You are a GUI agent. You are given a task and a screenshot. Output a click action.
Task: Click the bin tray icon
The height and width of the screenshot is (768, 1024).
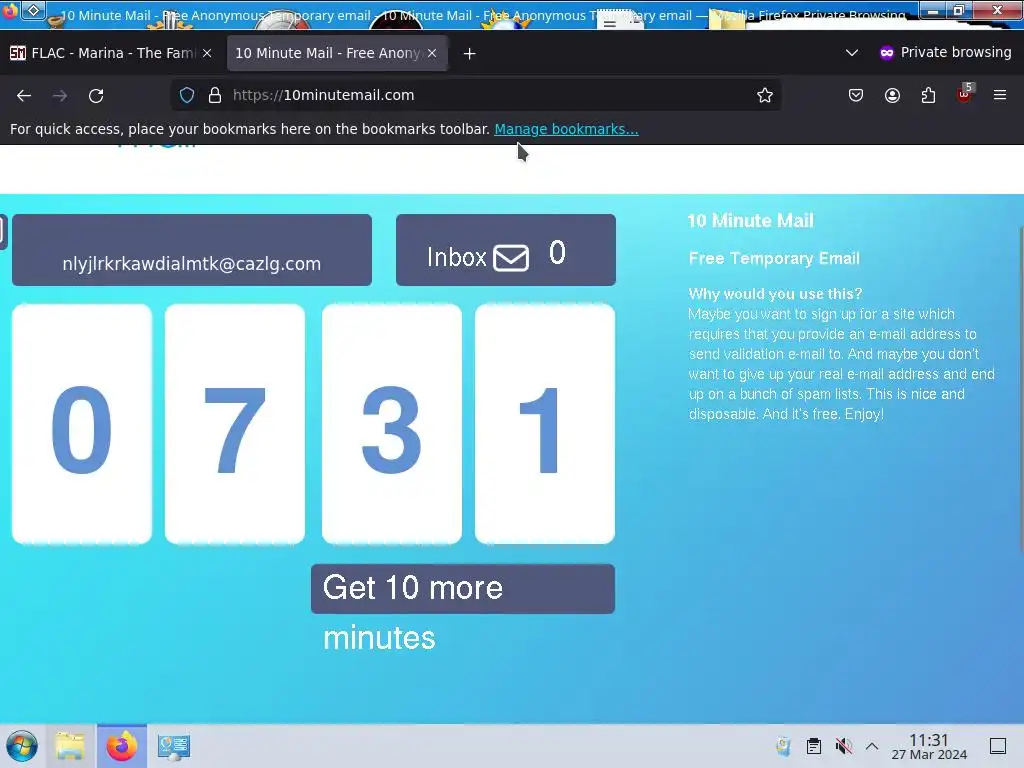(783, 746)
